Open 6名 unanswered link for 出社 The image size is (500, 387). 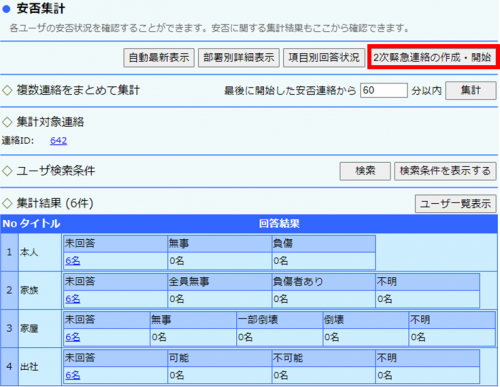73,375
